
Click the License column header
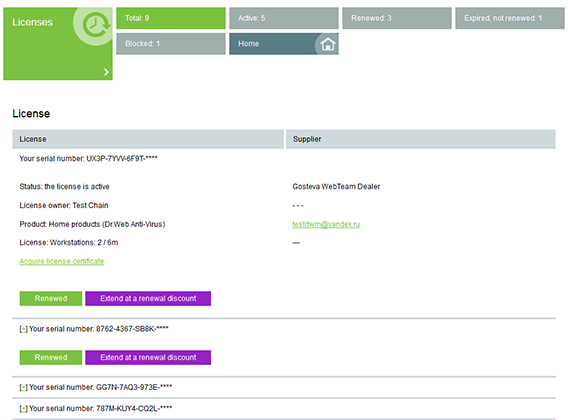pyautogui.click(x=148, y=139)
